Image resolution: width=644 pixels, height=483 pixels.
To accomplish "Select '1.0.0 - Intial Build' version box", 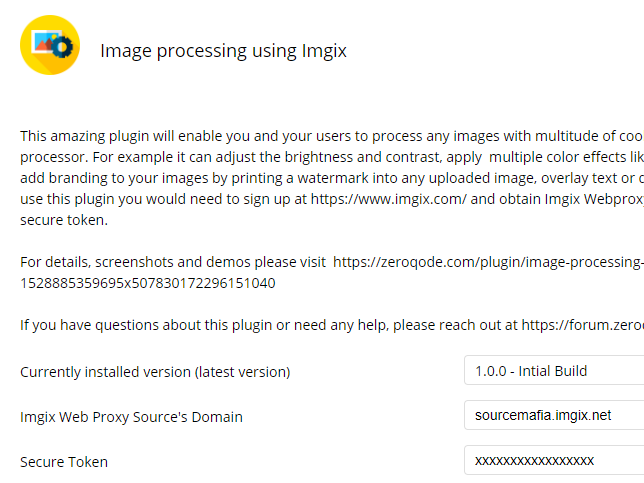I will click(554, 370).
